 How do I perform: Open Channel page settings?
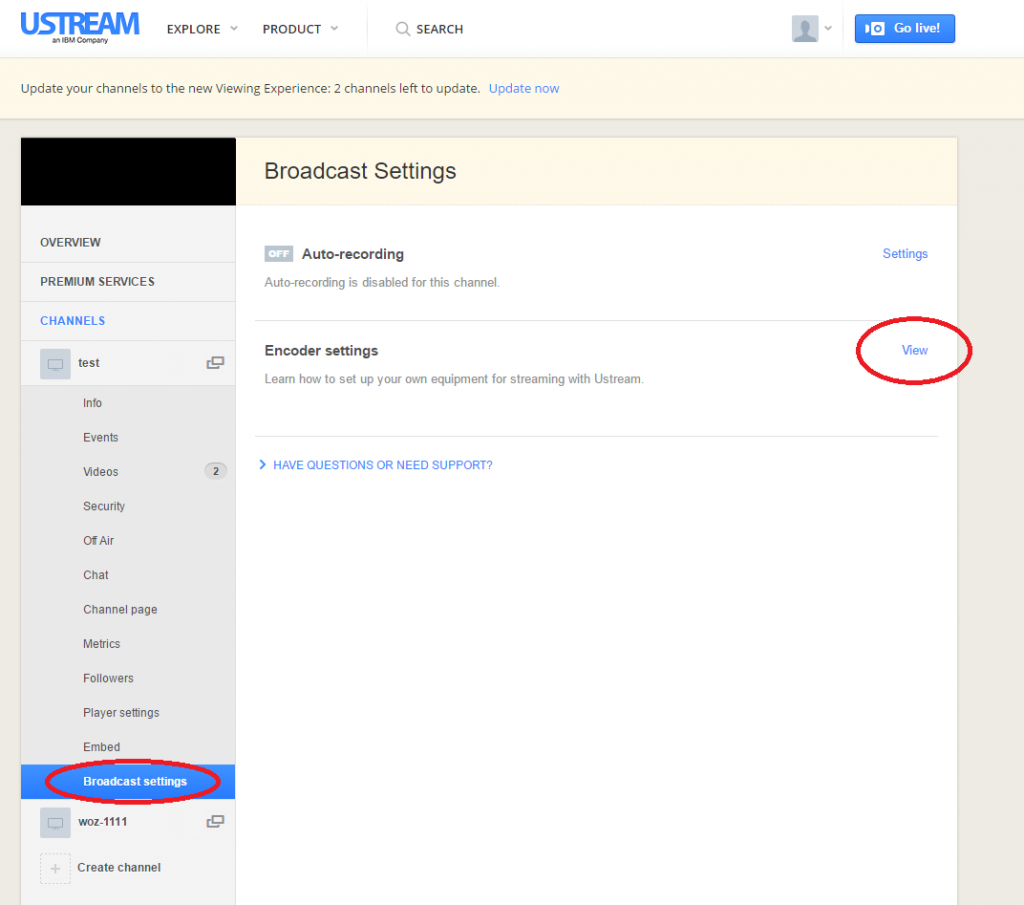point(120,609)
